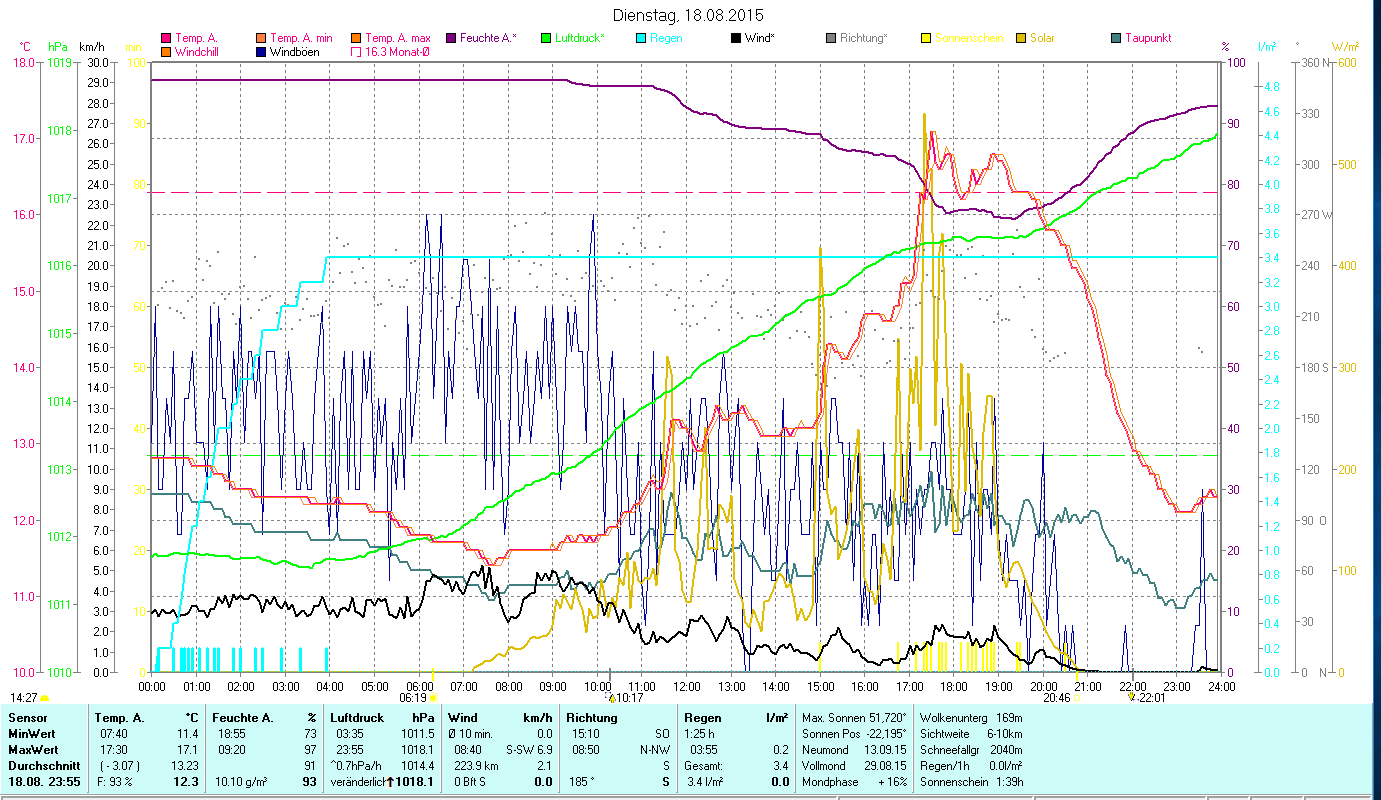Viewport: 1381px width, 800px height.
Task: Select the teal Taupunkt legend swatch
Action: 1116,38
